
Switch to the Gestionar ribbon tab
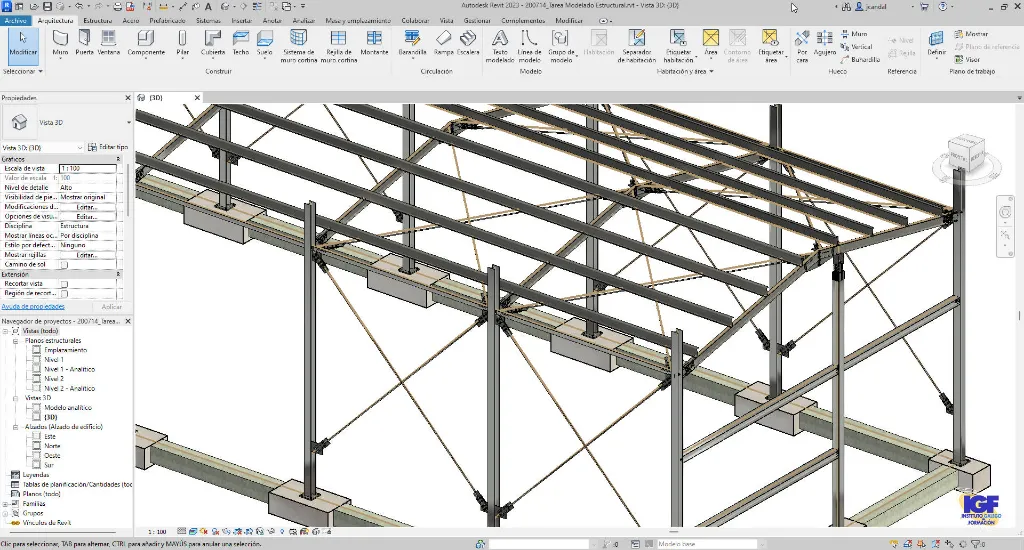pyautogui.click(x=477, y=20)
